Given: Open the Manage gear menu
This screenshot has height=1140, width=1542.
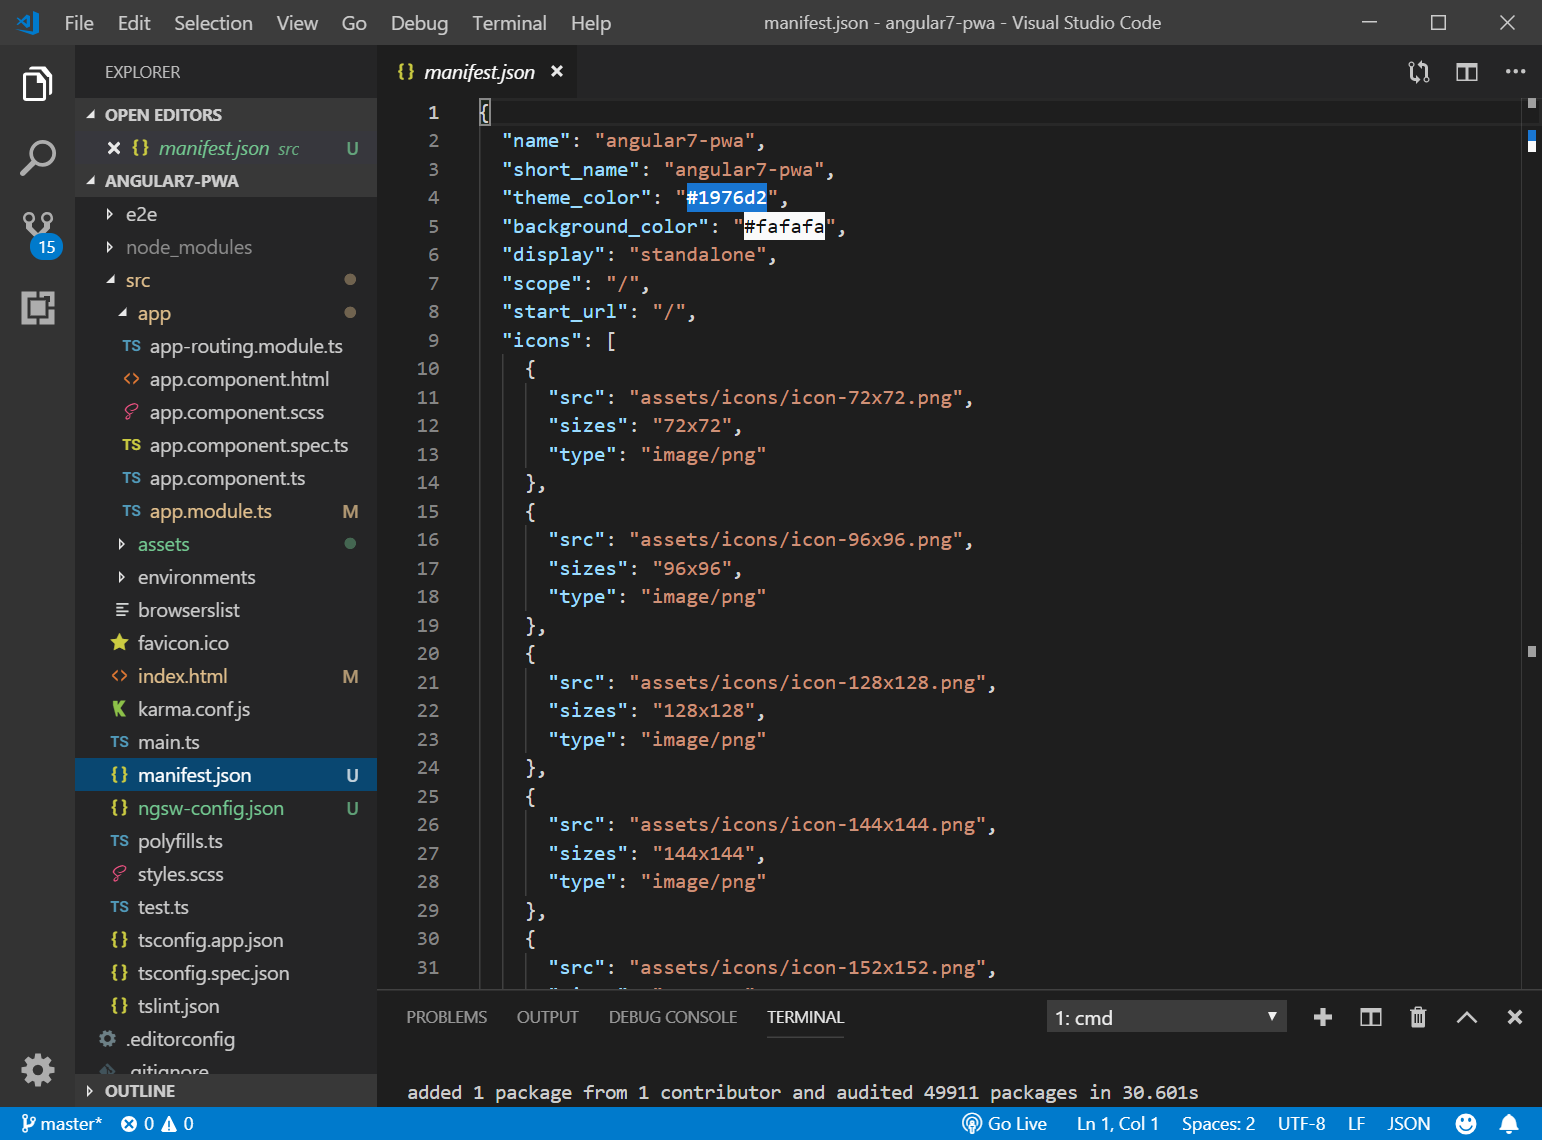Looking at the screenshot, I should tap(38, 1069).
